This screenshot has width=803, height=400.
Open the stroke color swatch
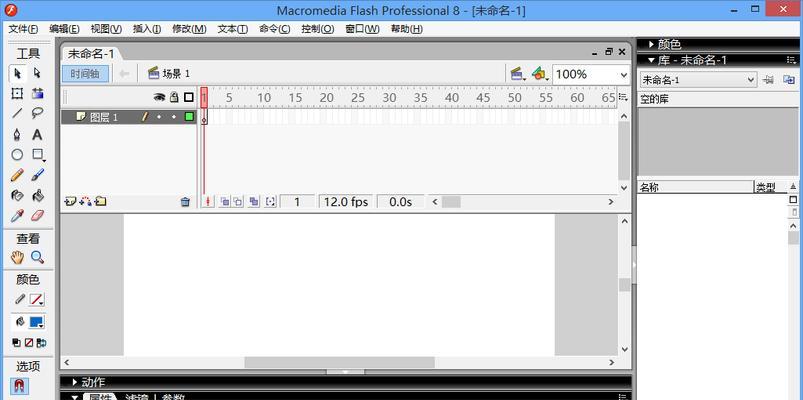(36, 300)
